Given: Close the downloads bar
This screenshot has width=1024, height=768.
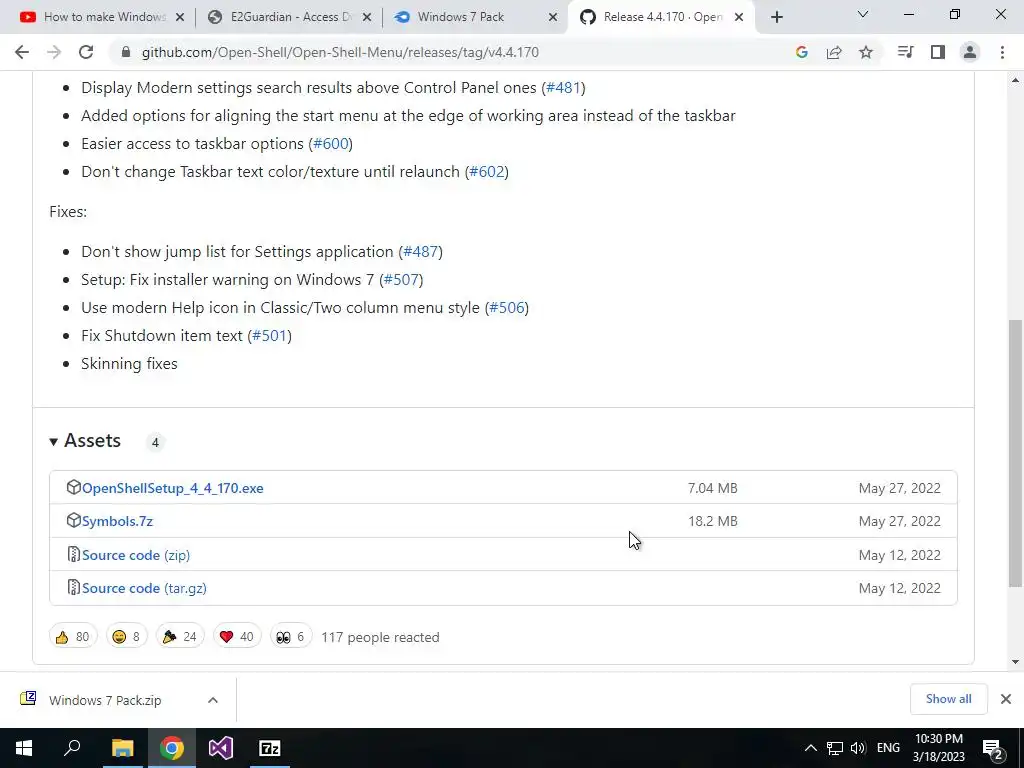Looking at the screenshot, I should [x=1006, y=699].
